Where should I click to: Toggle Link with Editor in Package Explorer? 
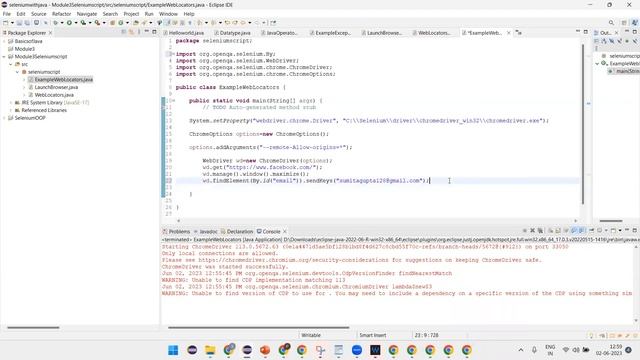(131, 32)
